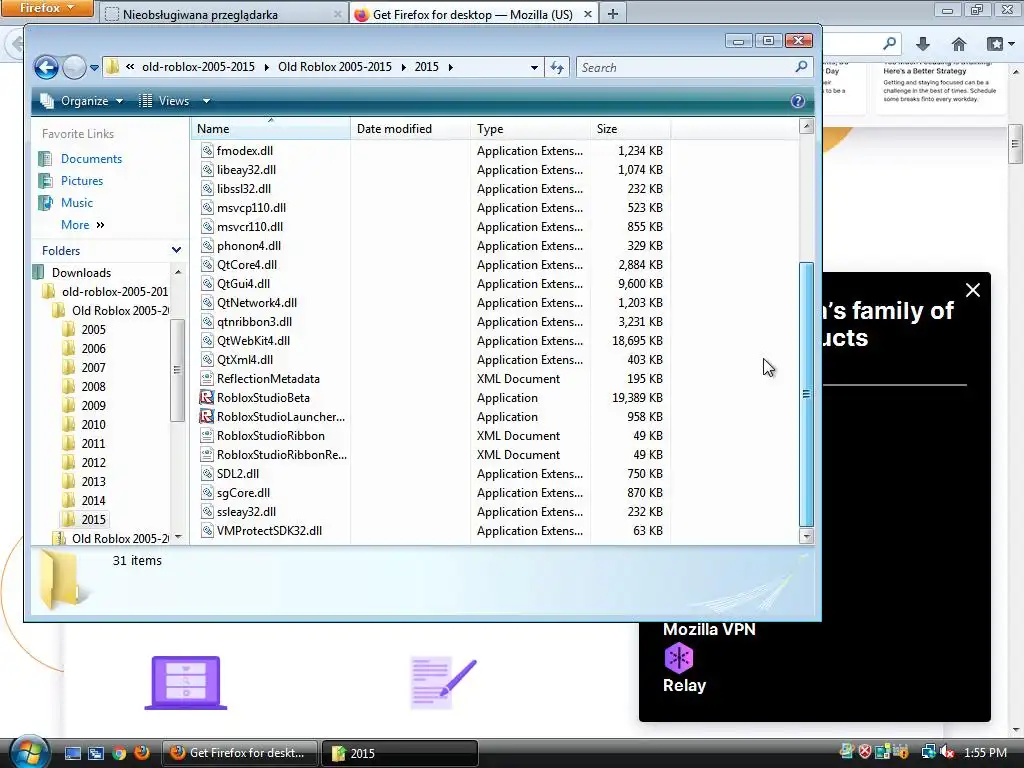Open the Organize menu
Screen dimensions: 1024x768
(82, 101)
